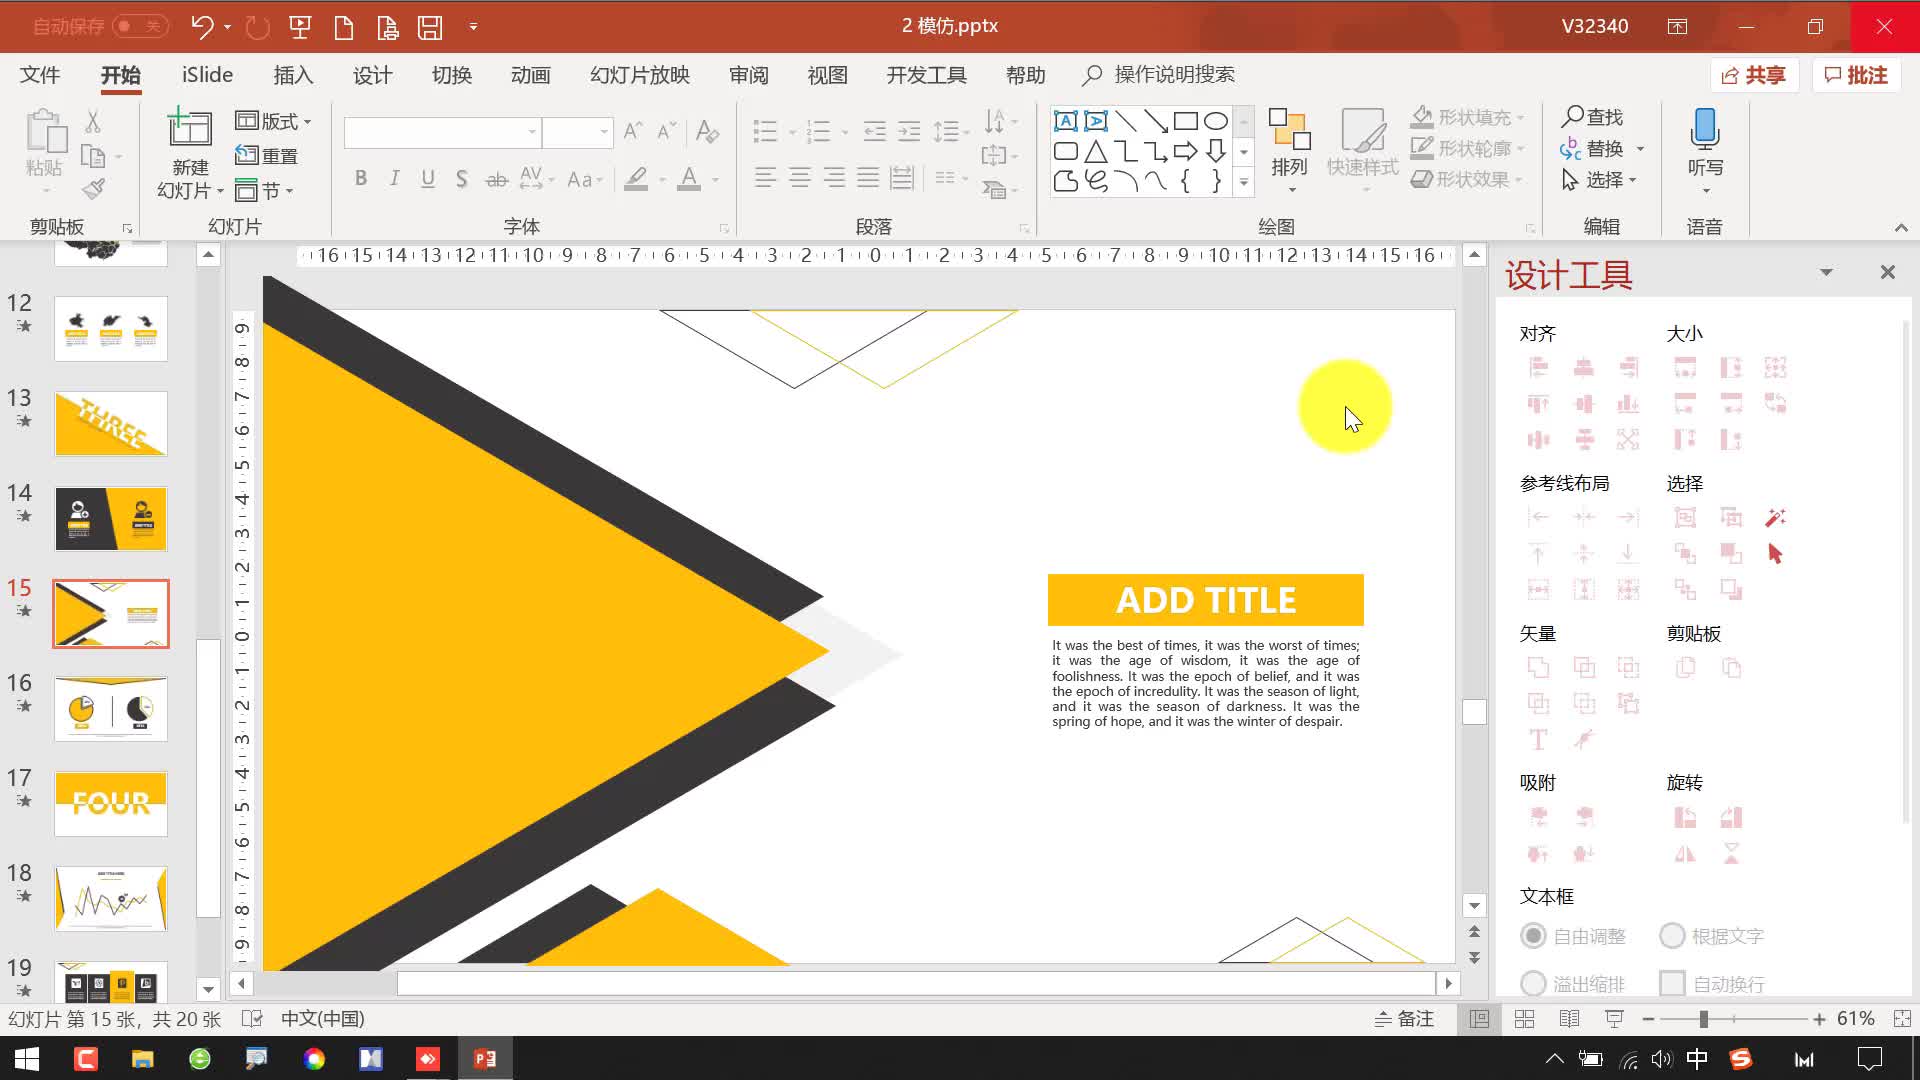Open the font name dropdown
1920x1080 pixels.
[532, 132]
